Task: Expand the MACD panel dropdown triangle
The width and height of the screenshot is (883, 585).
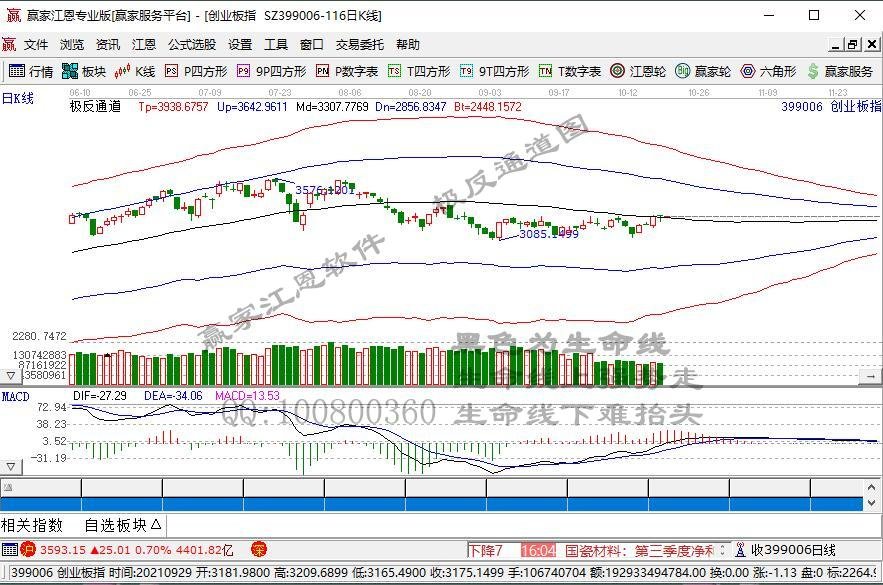Action: click(11, 466)
